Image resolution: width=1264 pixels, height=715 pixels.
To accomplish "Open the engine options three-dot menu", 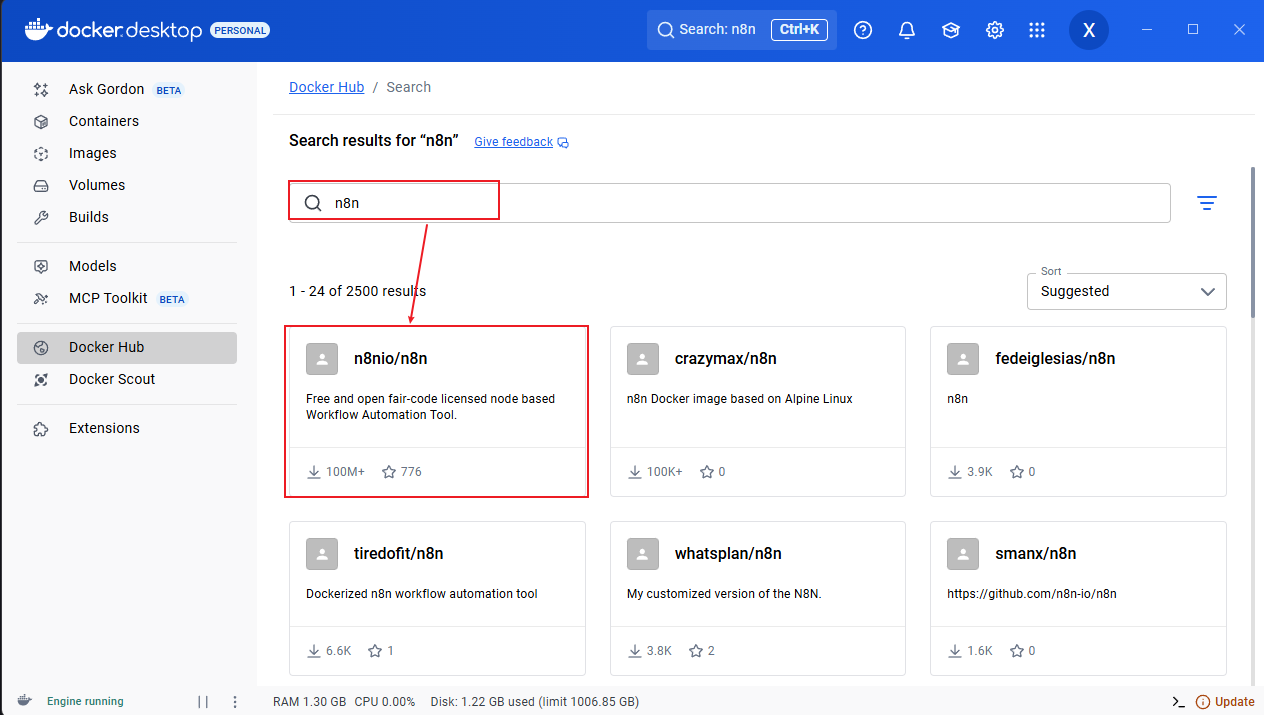I will coord(235,702).
